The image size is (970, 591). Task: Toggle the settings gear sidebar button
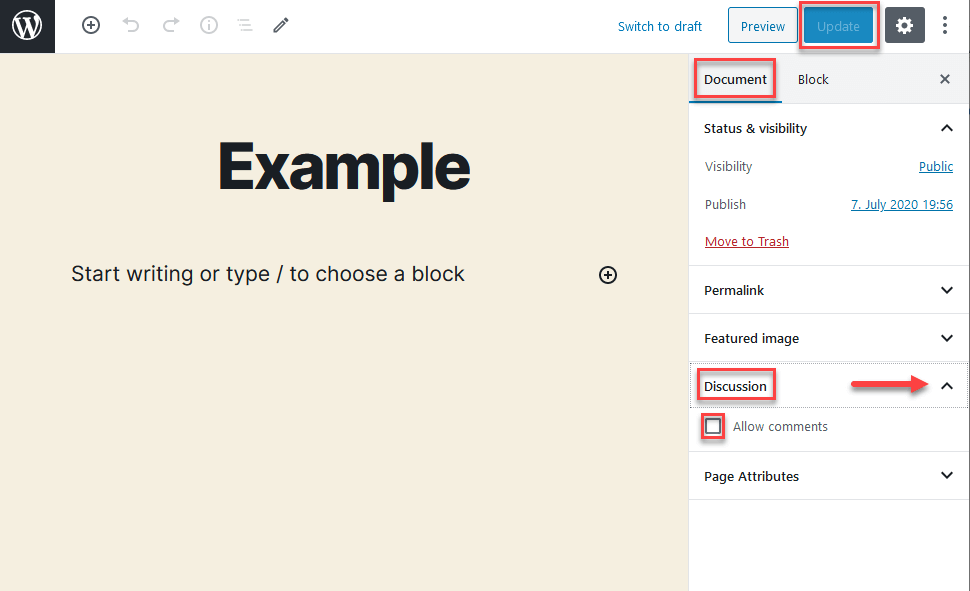tap(904, 26)
